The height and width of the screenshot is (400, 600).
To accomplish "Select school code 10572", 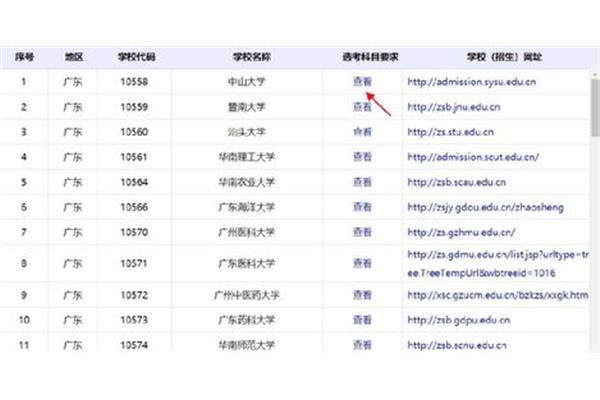I will tap(134, 295).
